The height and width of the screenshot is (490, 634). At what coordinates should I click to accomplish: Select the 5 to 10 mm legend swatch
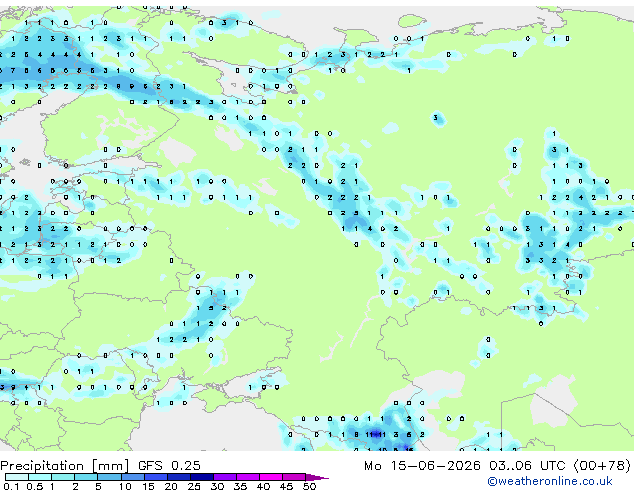coord(110,477)
